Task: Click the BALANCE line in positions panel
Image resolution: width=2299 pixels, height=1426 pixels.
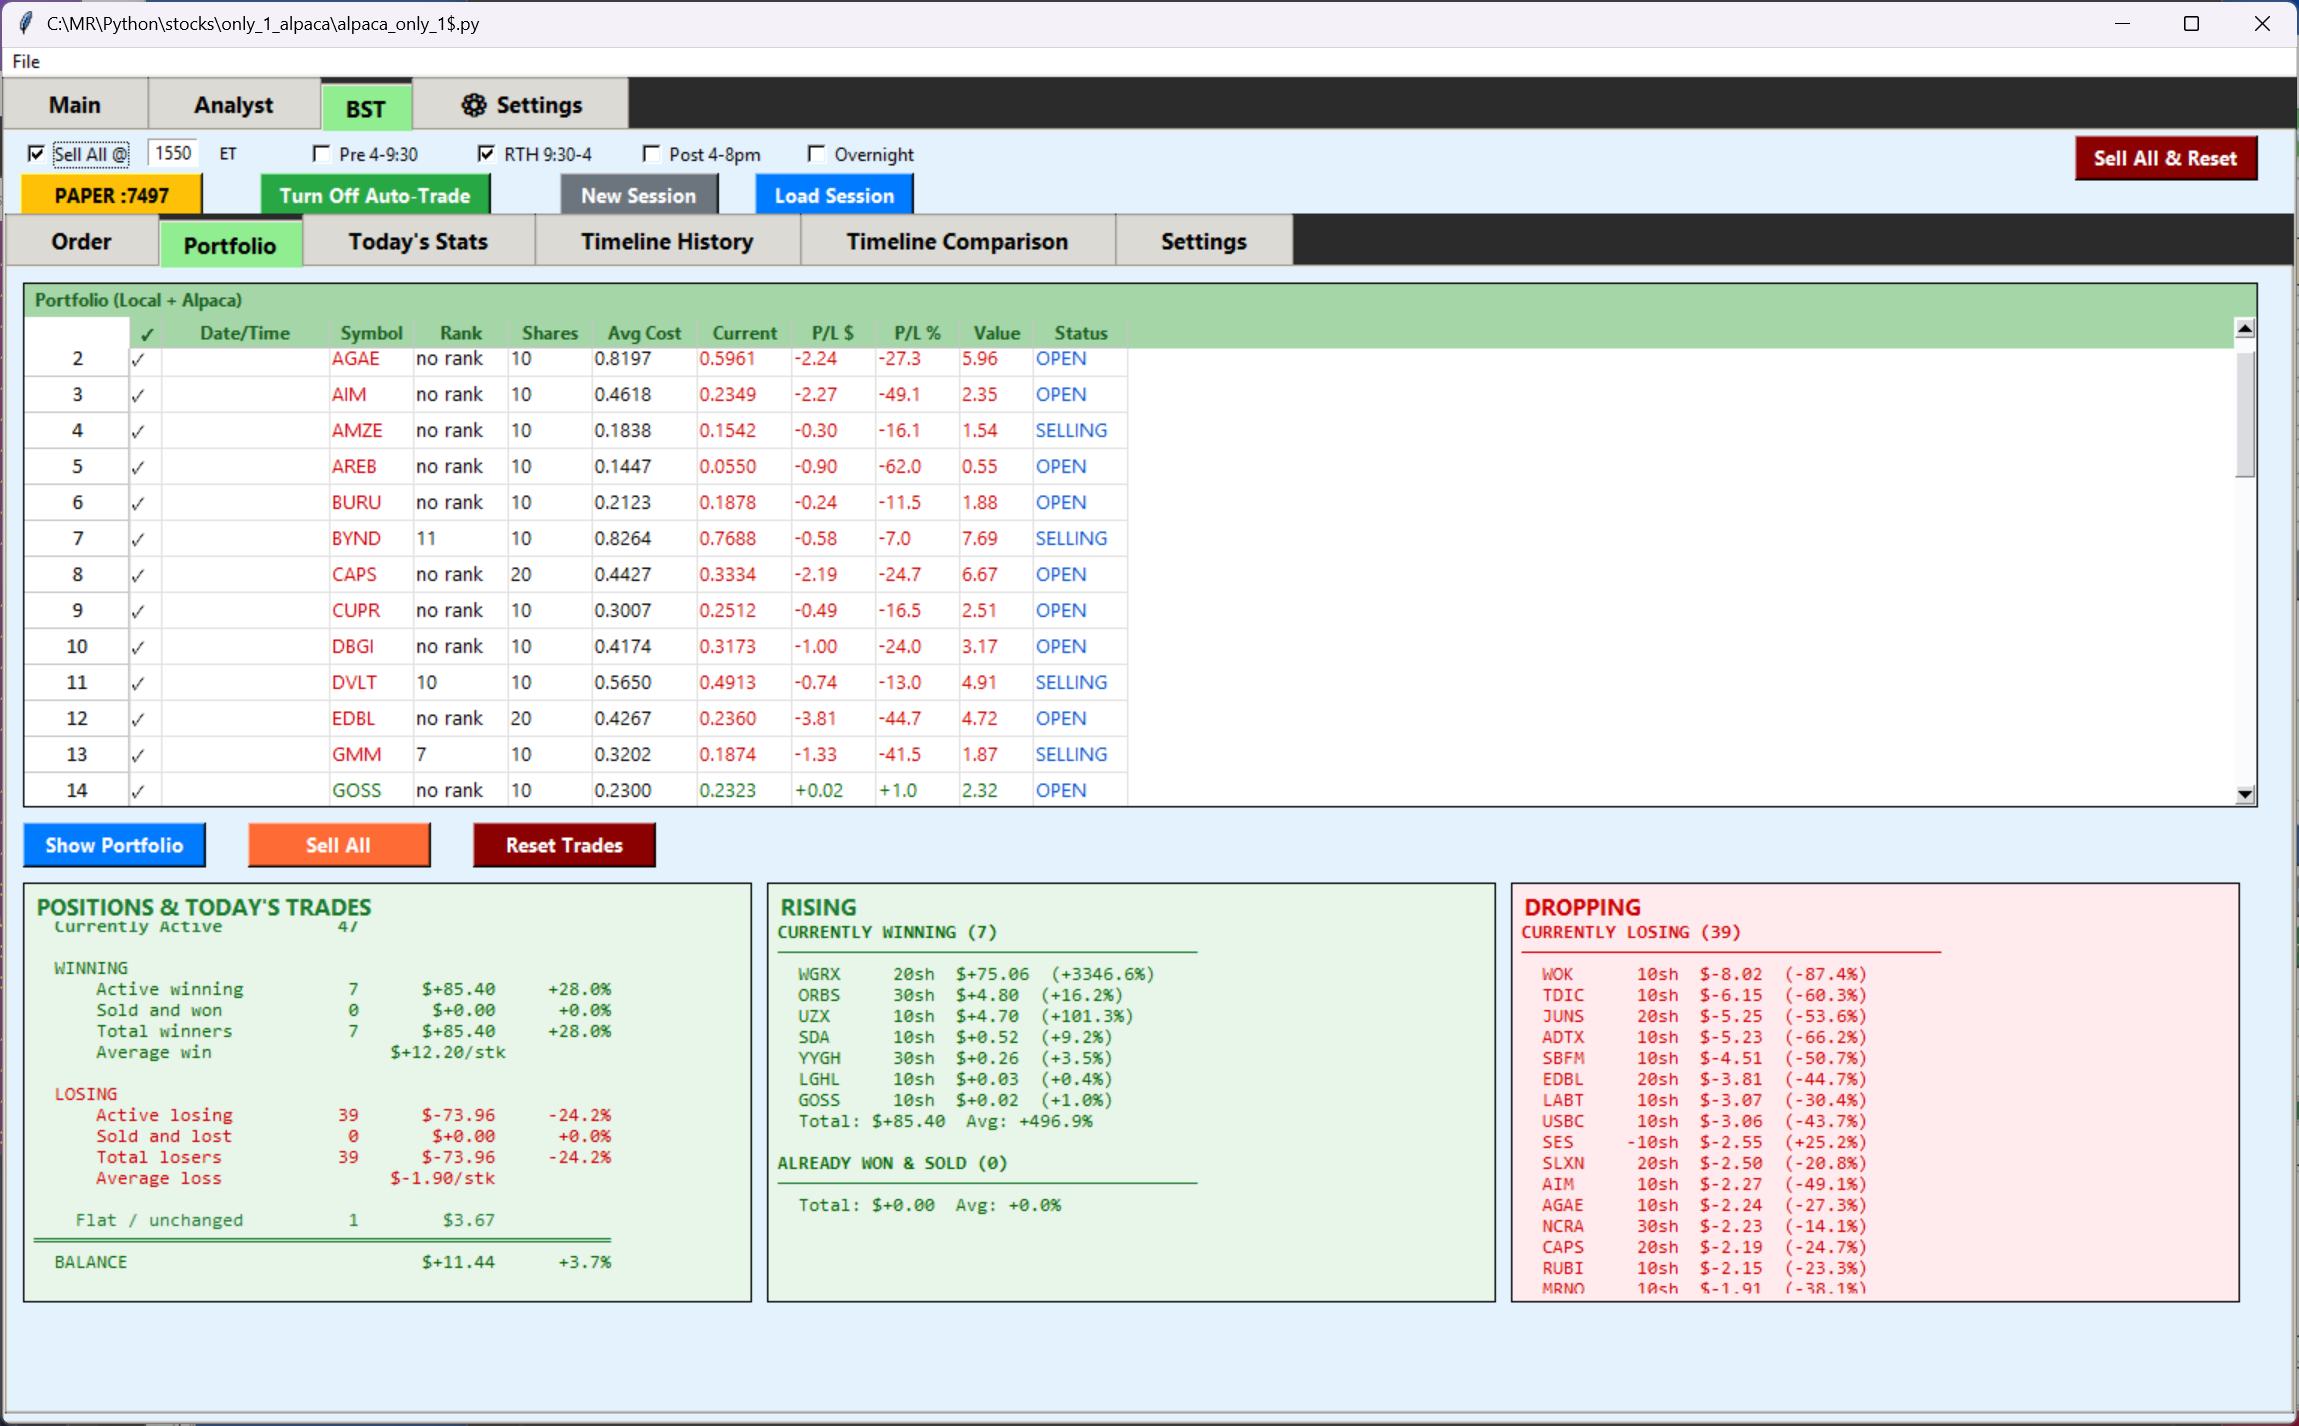Action: coord(332,1262)
